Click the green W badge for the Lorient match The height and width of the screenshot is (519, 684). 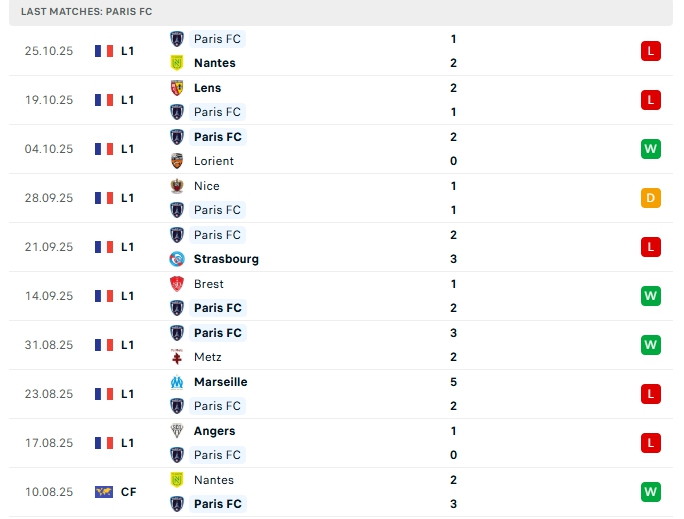pyautogui.click(x=651, y=149)
